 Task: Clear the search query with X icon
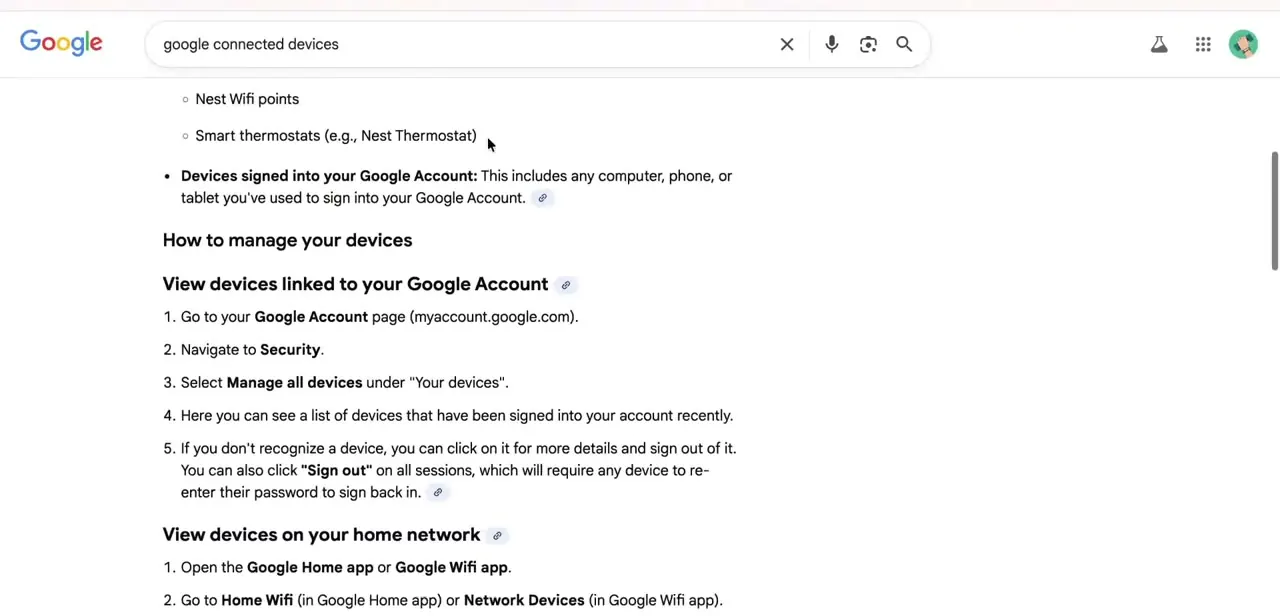[787, 44]
